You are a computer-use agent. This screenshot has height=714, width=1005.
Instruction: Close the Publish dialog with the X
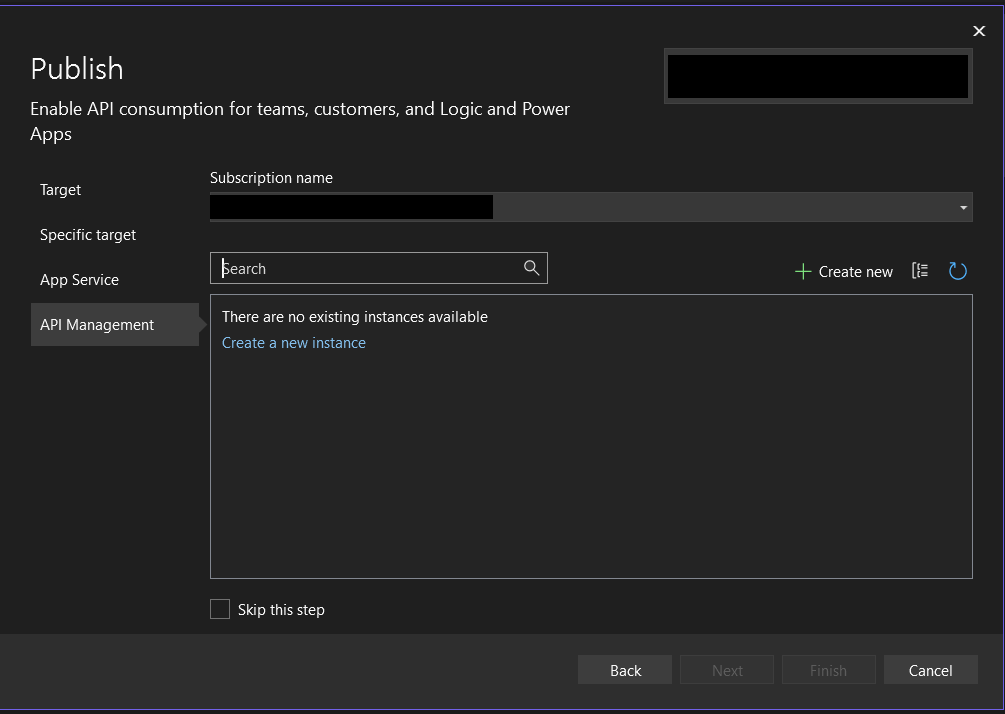click(x=979, y=31)
